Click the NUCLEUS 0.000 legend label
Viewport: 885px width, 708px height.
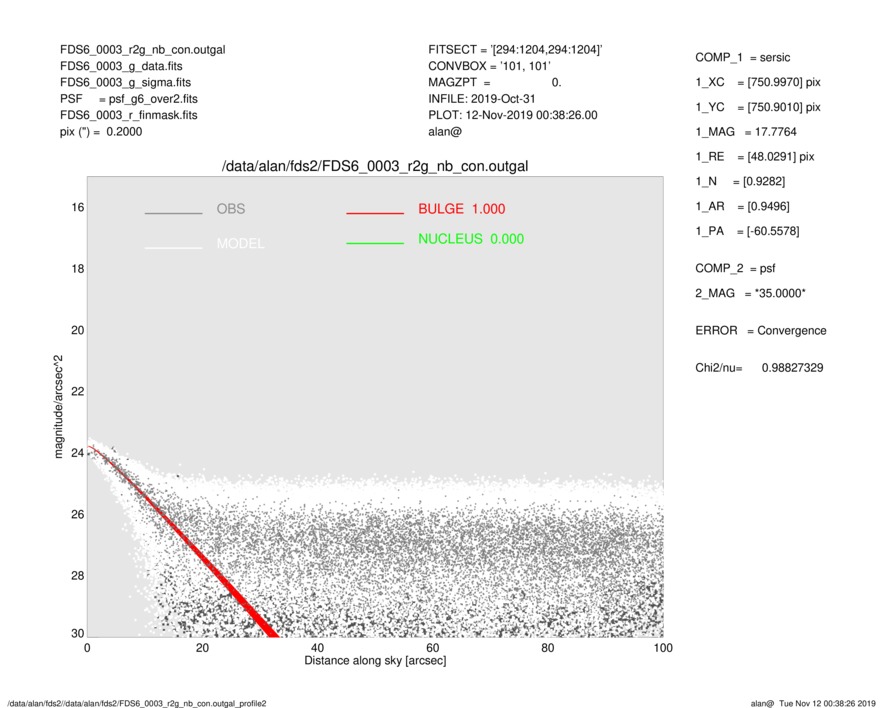(x=471, y=239)
